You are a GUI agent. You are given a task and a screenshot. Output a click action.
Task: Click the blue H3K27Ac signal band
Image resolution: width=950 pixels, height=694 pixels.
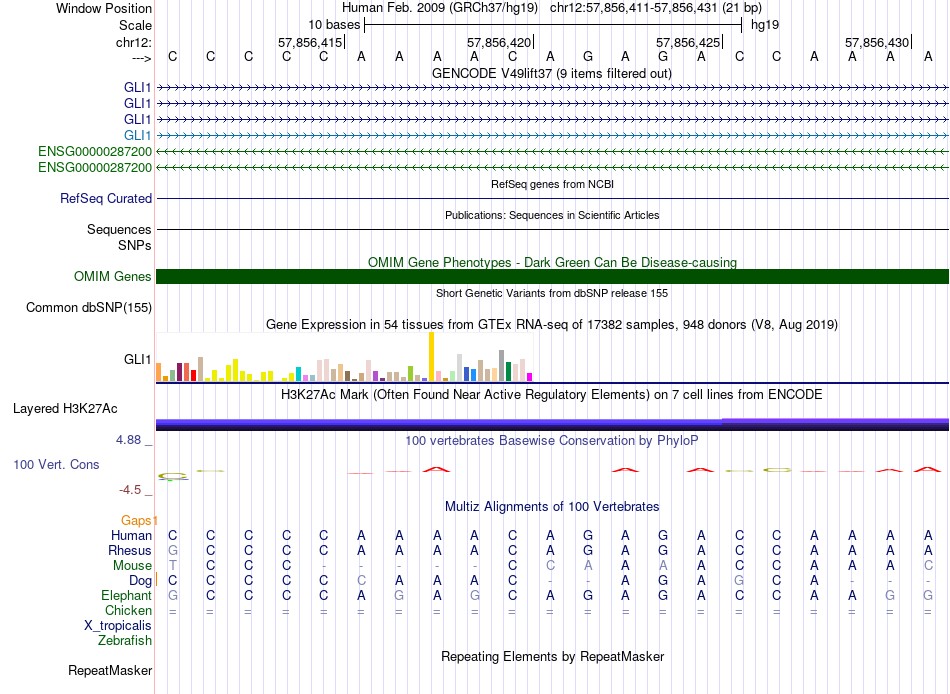click(552, 424)
